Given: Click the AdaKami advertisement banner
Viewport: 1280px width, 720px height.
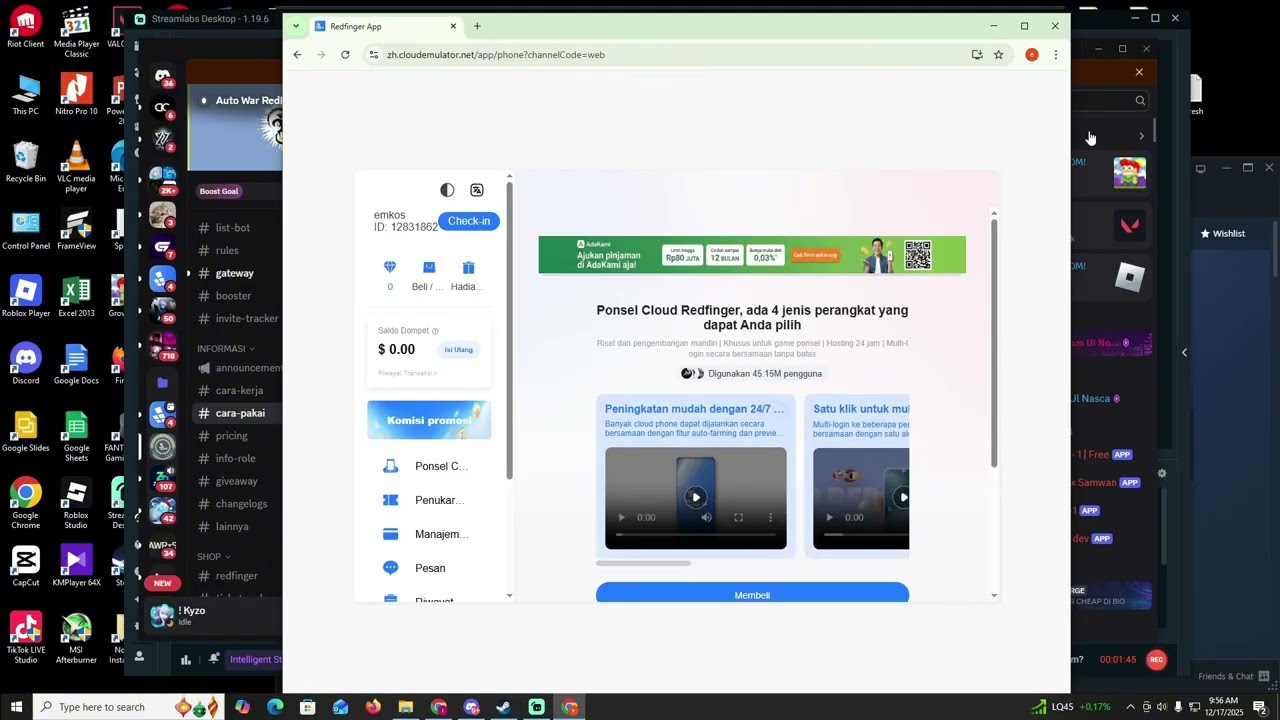Looking at the screenshot, I should coord(752,255).
